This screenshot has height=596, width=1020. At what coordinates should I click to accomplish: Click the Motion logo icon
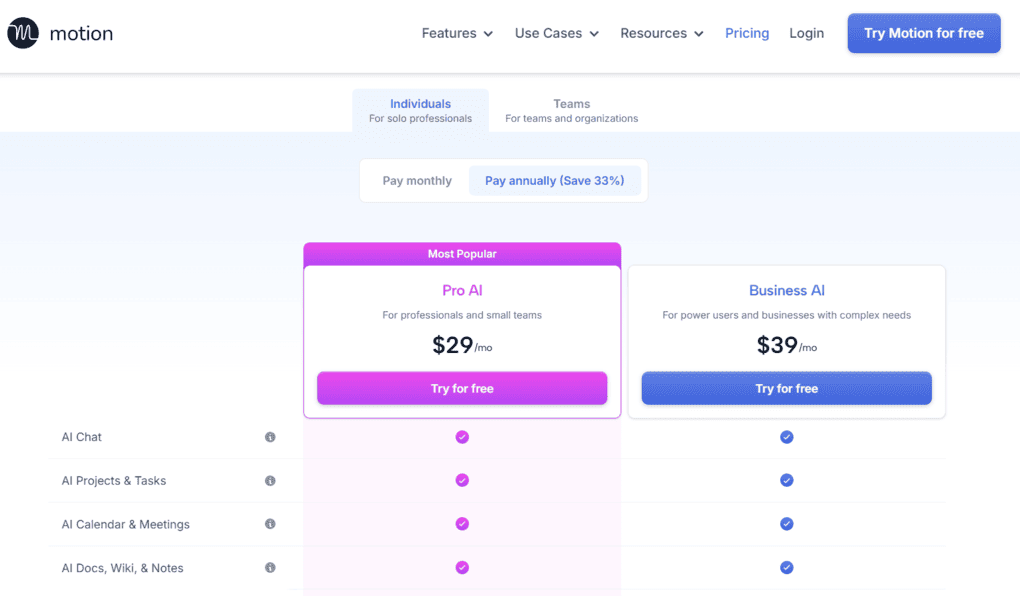click(22, 32)
